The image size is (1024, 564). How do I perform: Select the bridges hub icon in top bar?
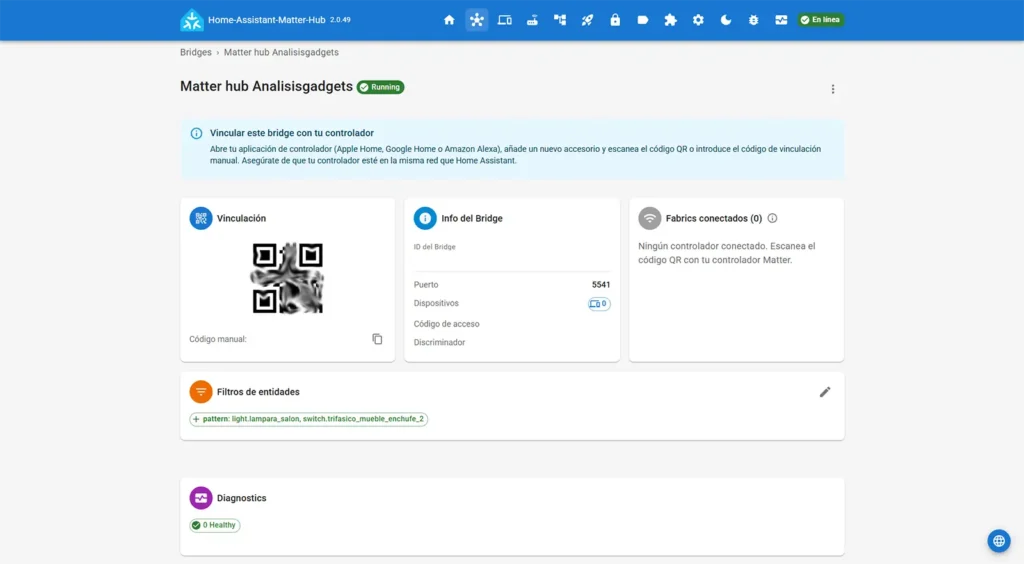tap(477, 20)
